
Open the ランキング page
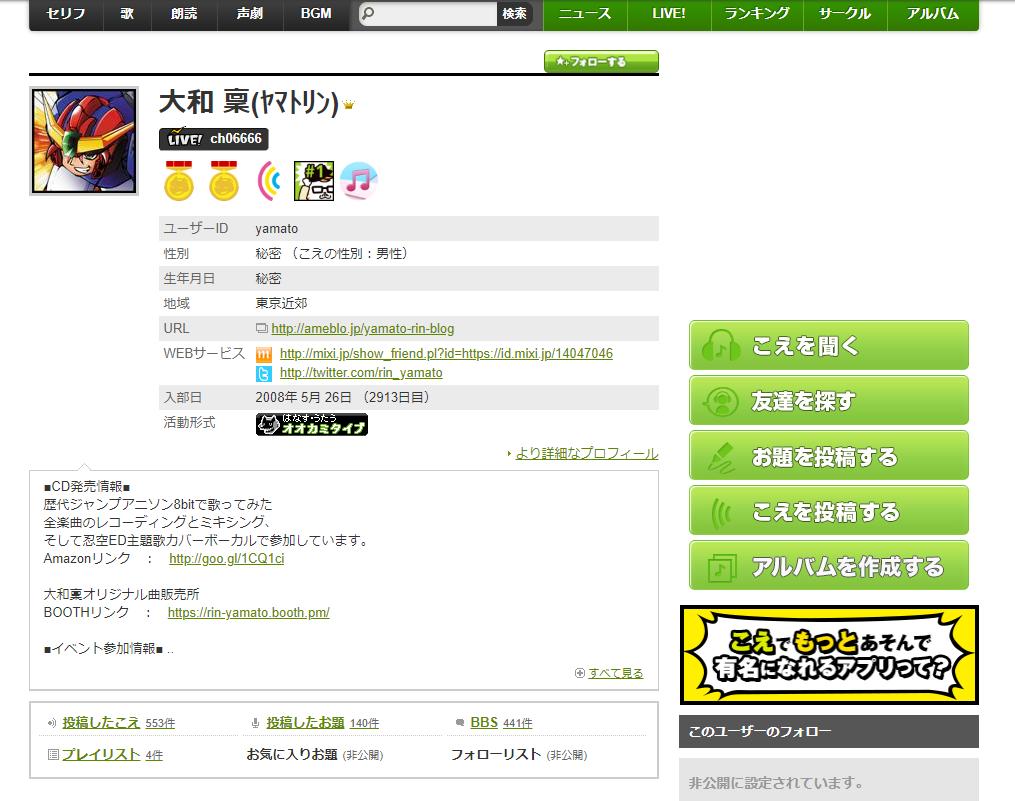[757, 14]
